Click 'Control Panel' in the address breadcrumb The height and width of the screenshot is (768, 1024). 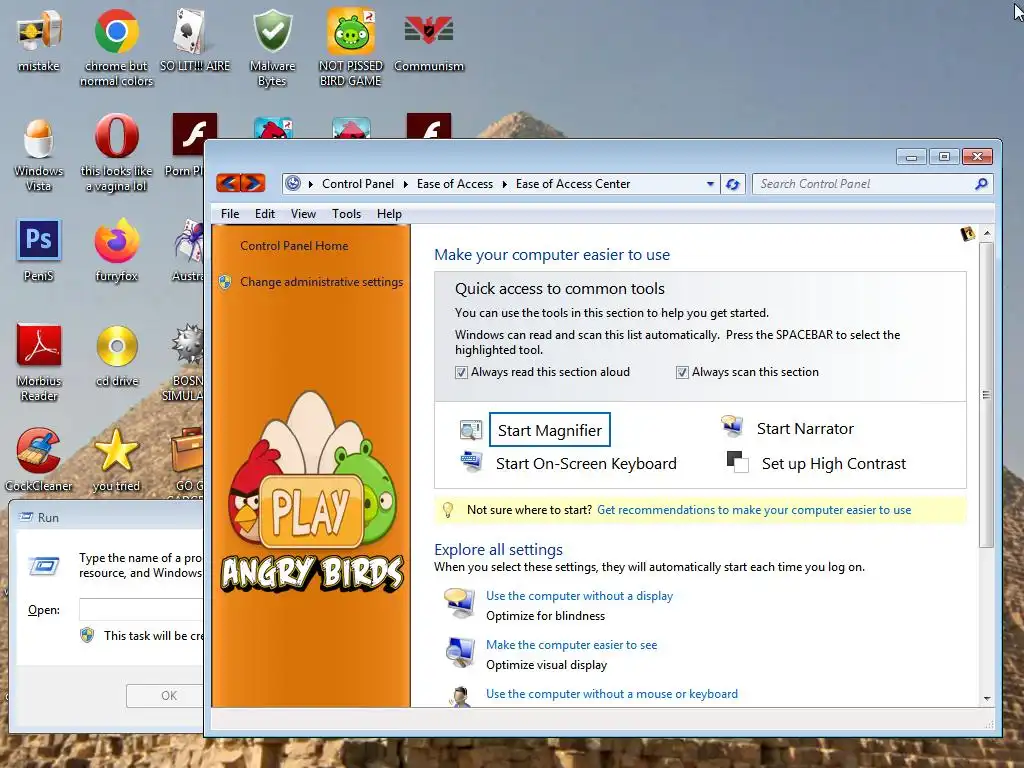coord(358,184)
